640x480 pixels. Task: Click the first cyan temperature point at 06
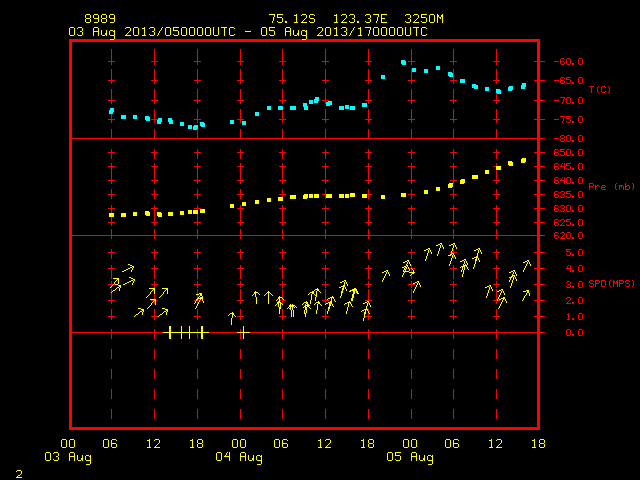pos(111,111)
